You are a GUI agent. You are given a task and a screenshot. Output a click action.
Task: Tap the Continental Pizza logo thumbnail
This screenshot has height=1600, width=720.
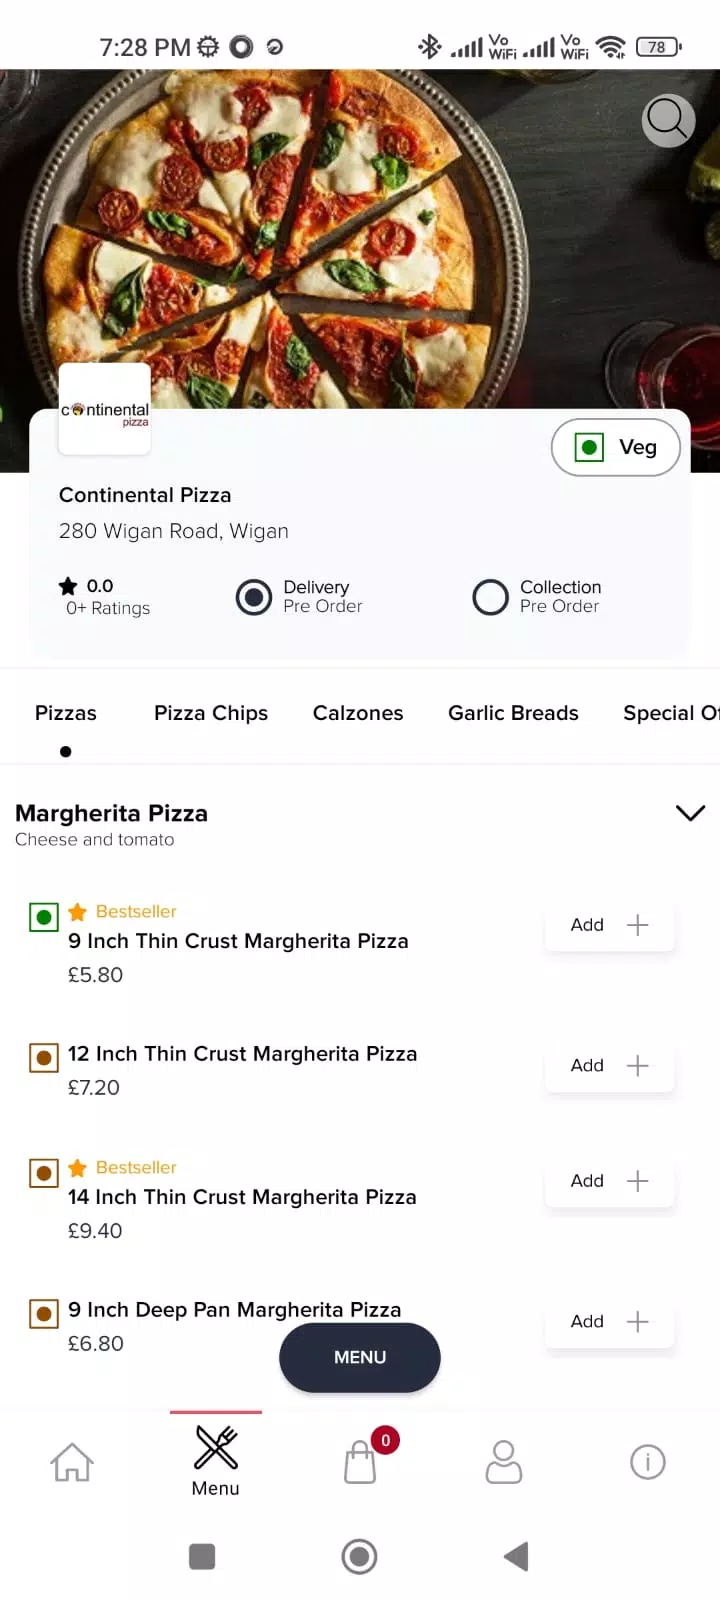[x=105, y=409]
